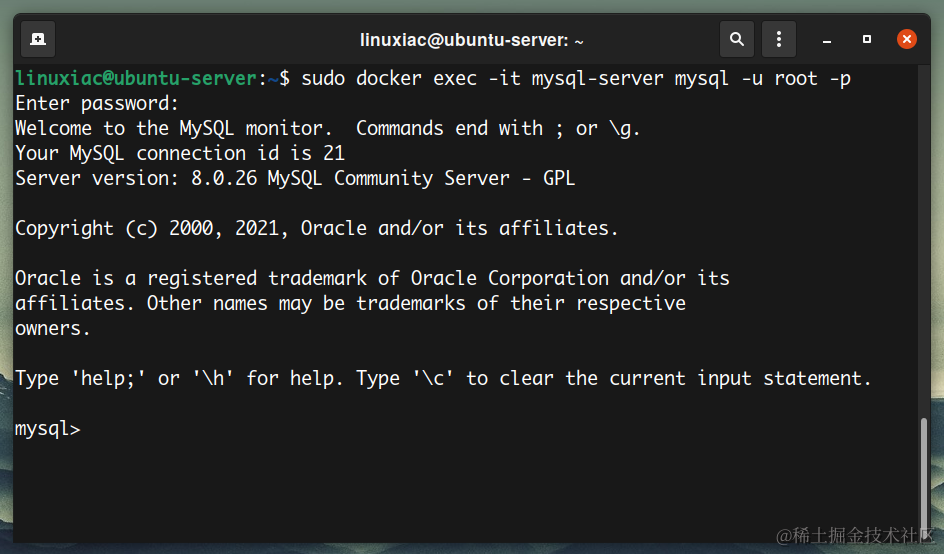Click the "Type 'help;'" instruction line
Screen dimensions: 944x554
443,379
